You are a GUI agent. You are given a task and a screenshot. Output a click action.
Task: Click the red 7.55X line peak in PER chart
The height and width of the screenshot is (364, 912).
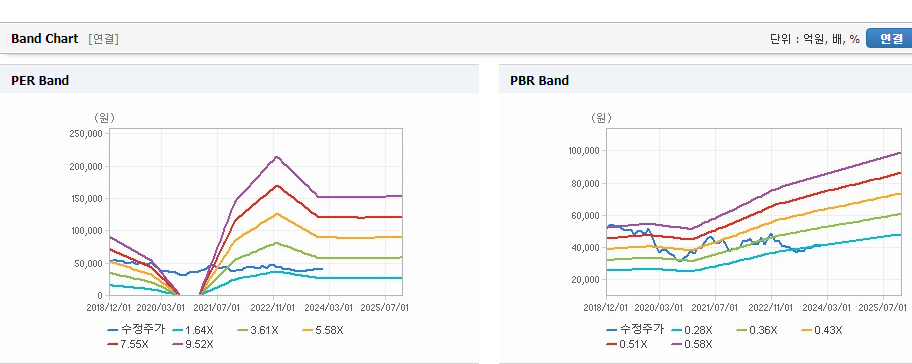point(277,186)
